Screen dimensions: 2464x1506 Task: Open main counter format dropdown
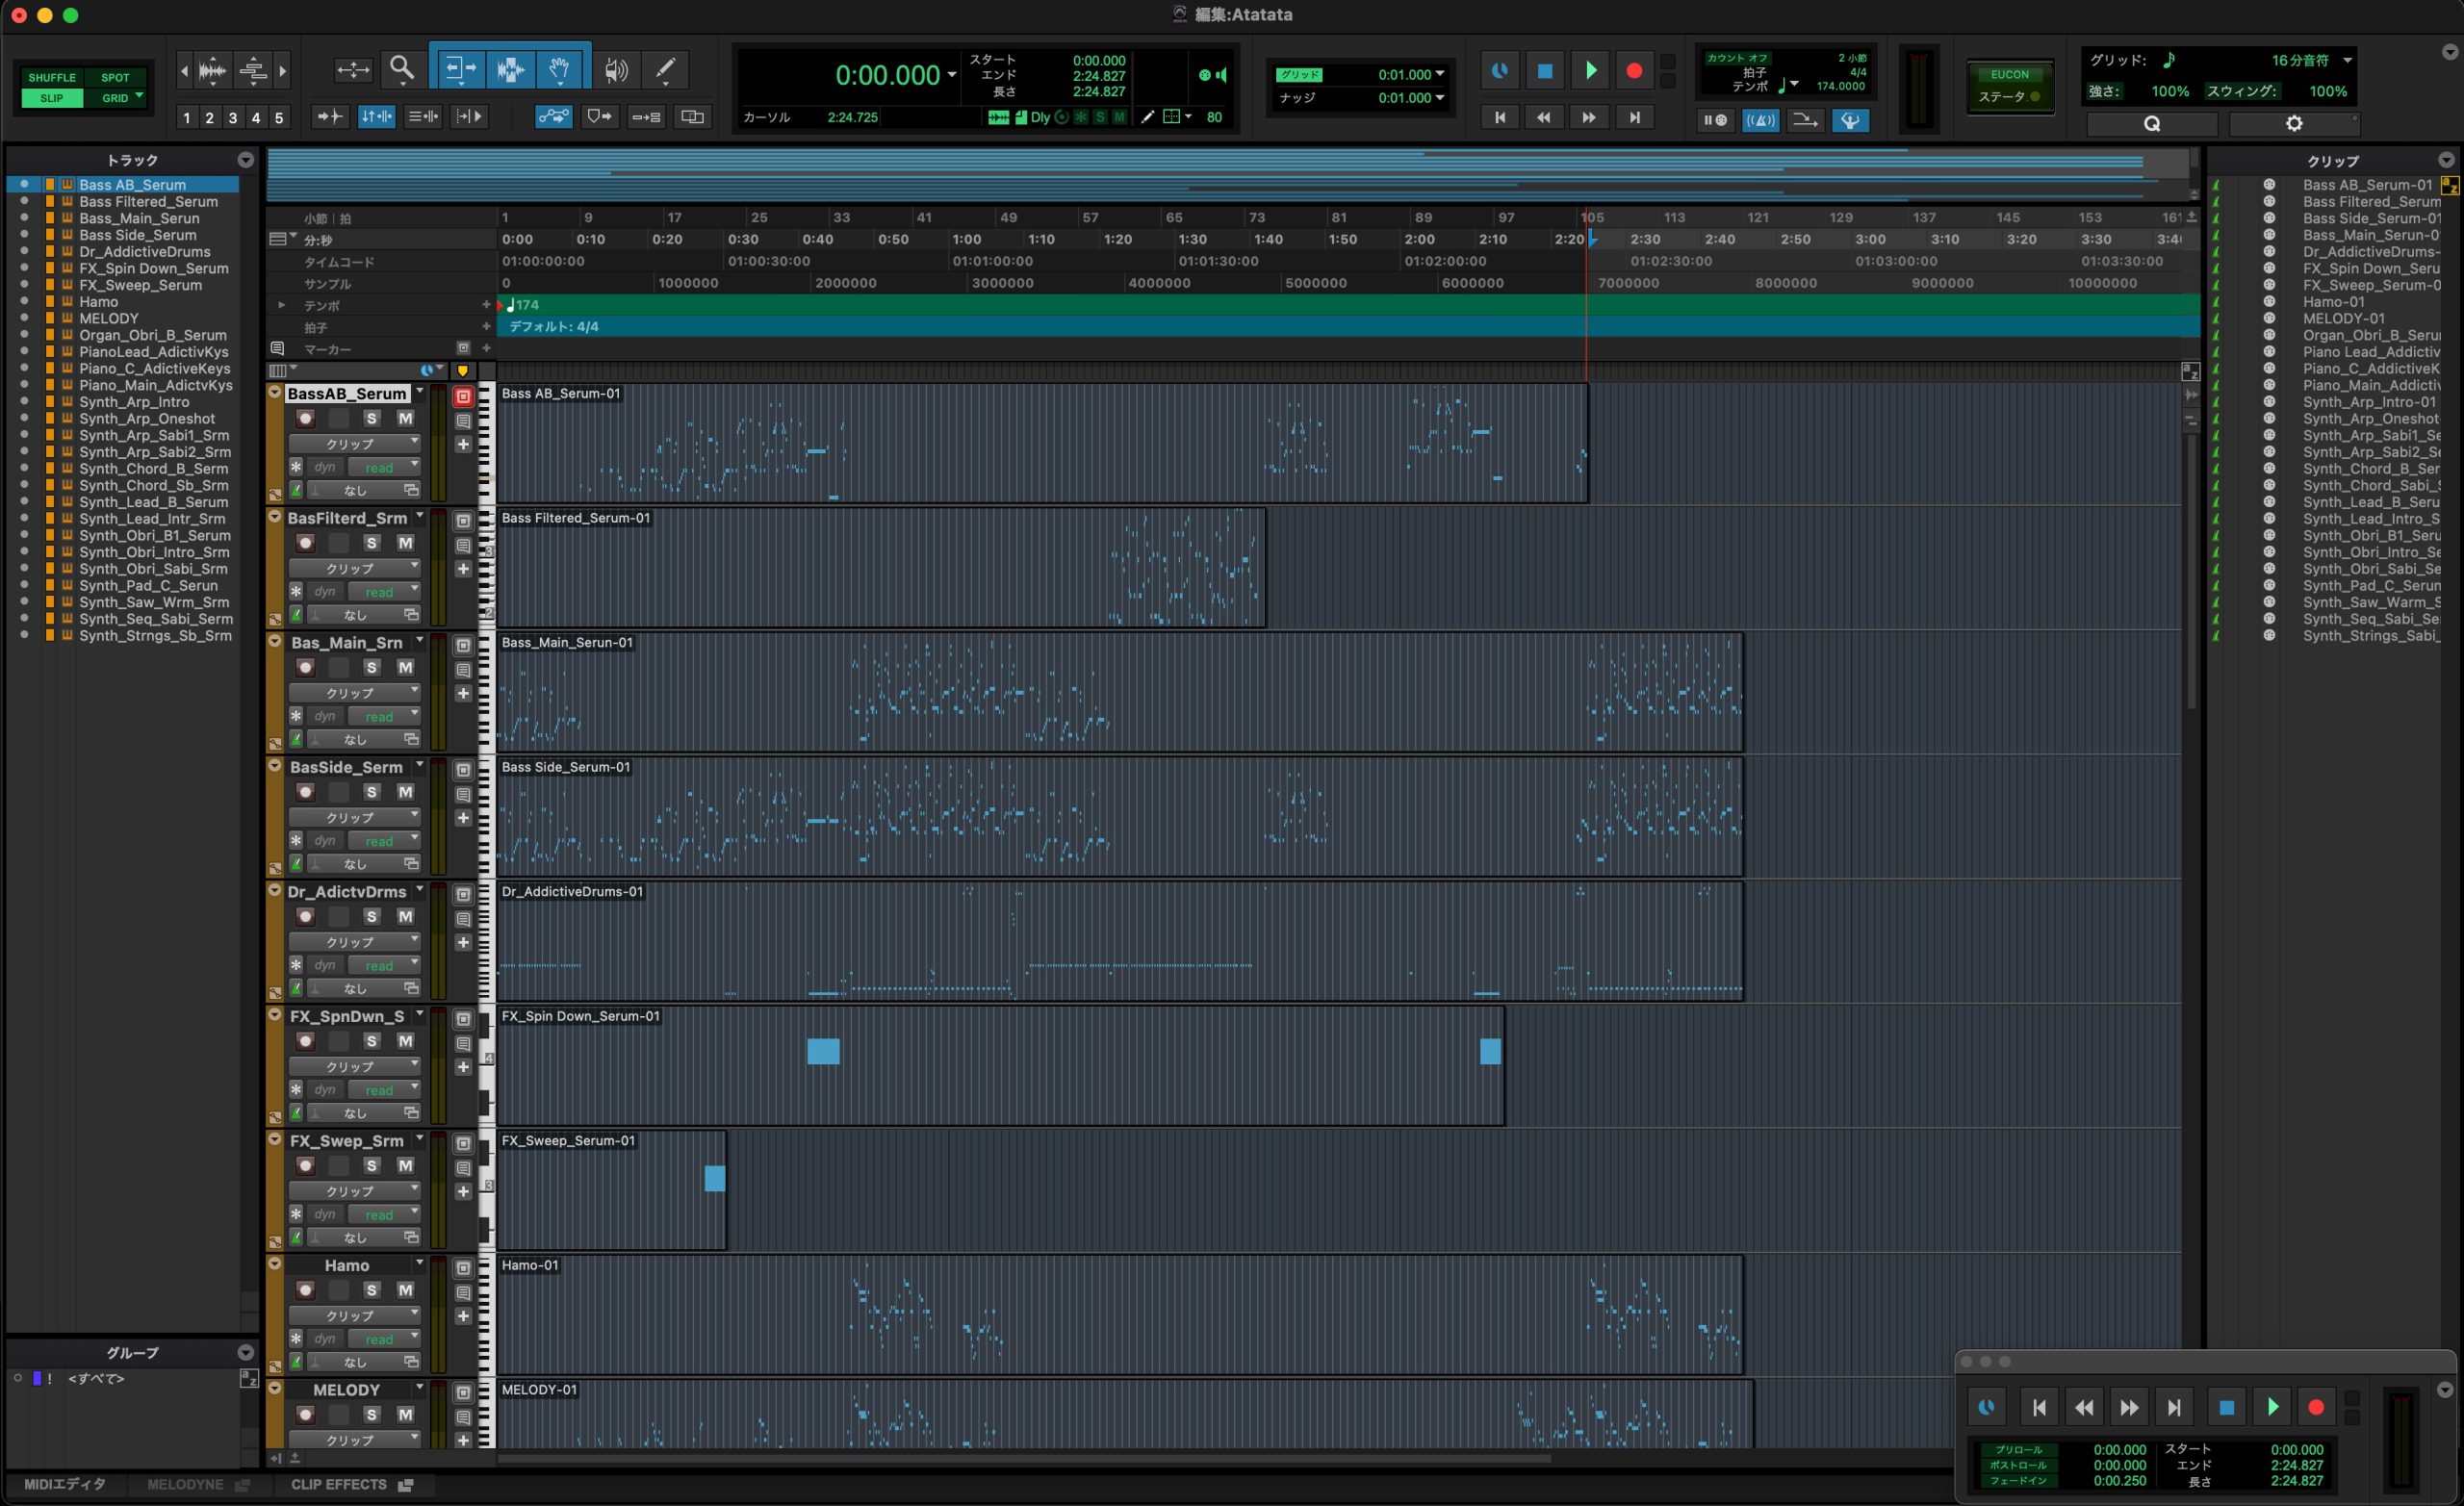(952, 75)
